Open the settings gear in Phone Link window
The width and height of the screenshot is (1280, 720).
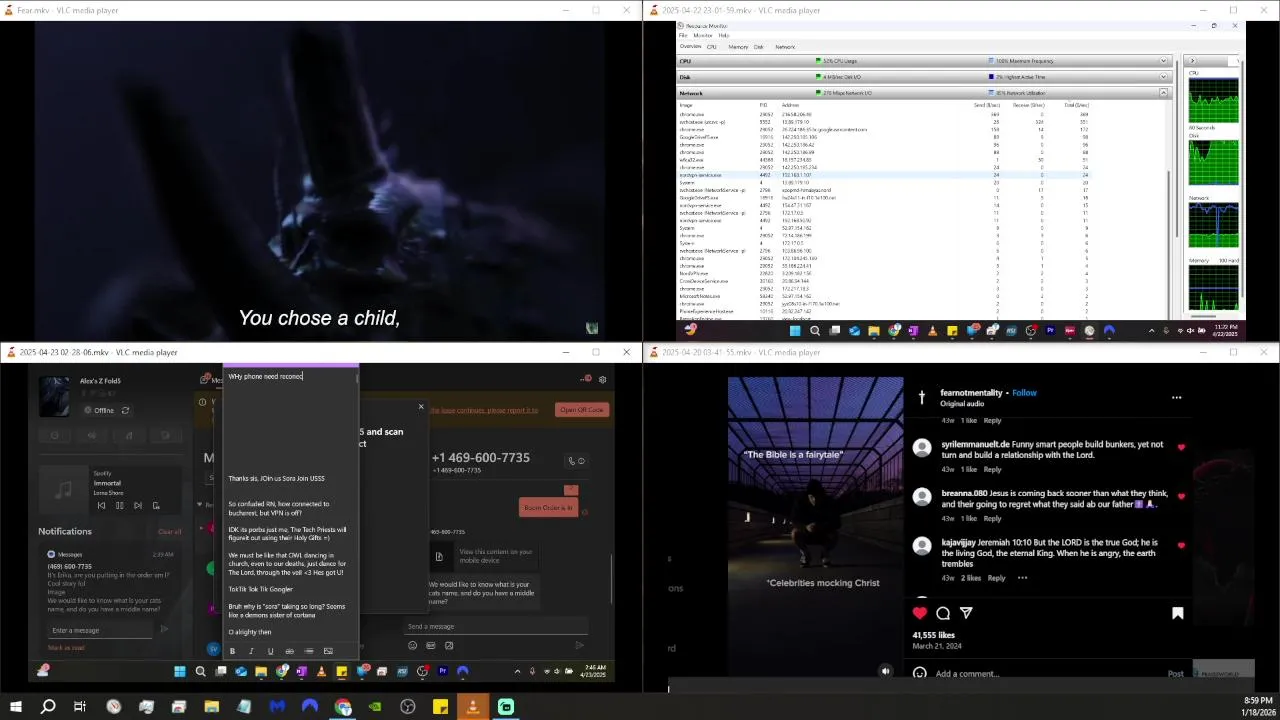602,380
